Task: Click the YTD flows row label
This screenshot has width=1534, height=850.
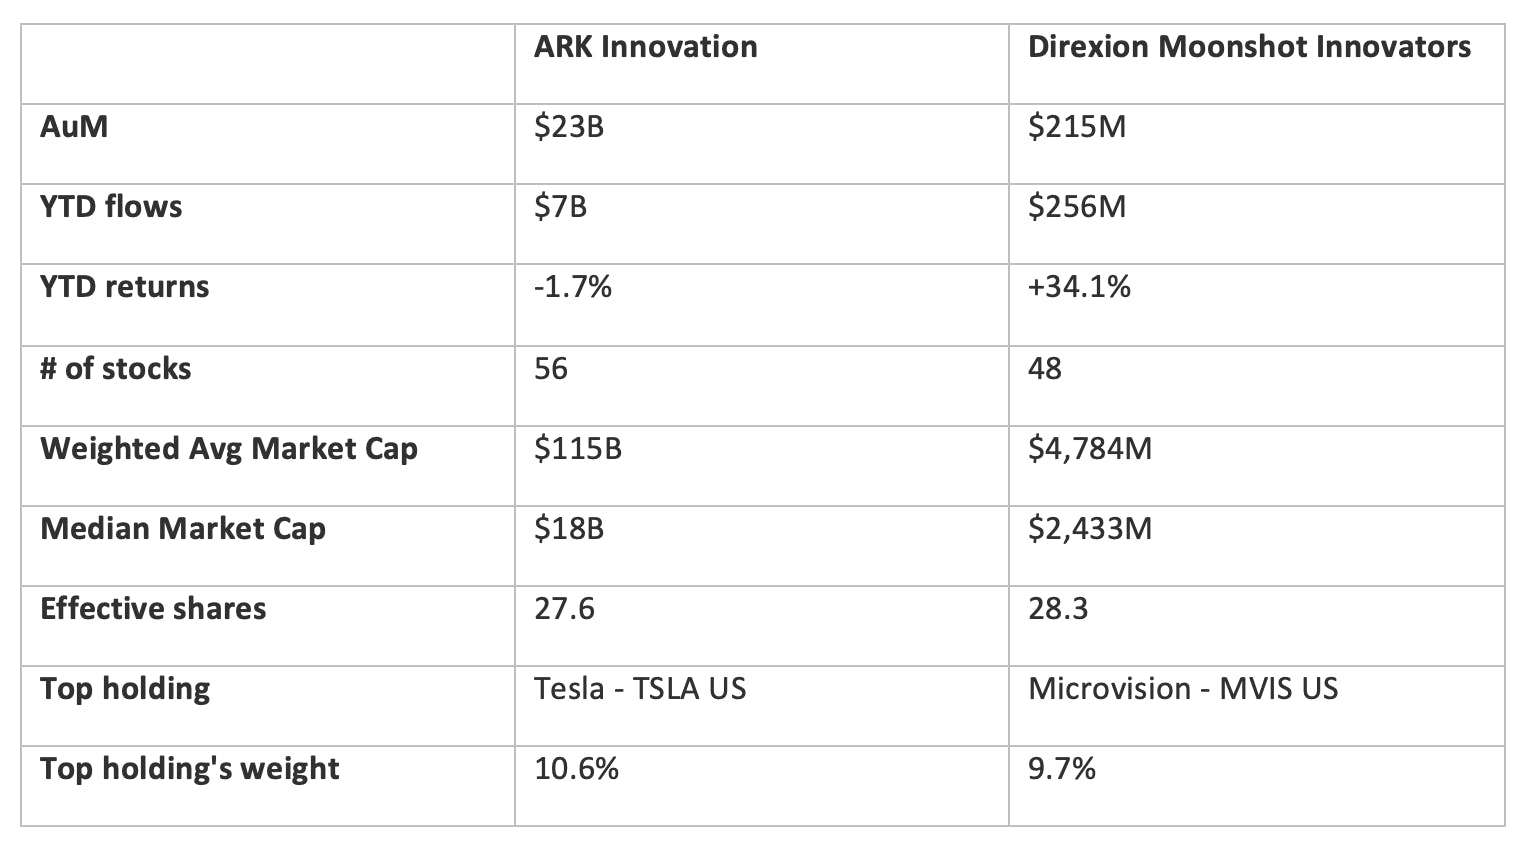Action: click(111, 207)
